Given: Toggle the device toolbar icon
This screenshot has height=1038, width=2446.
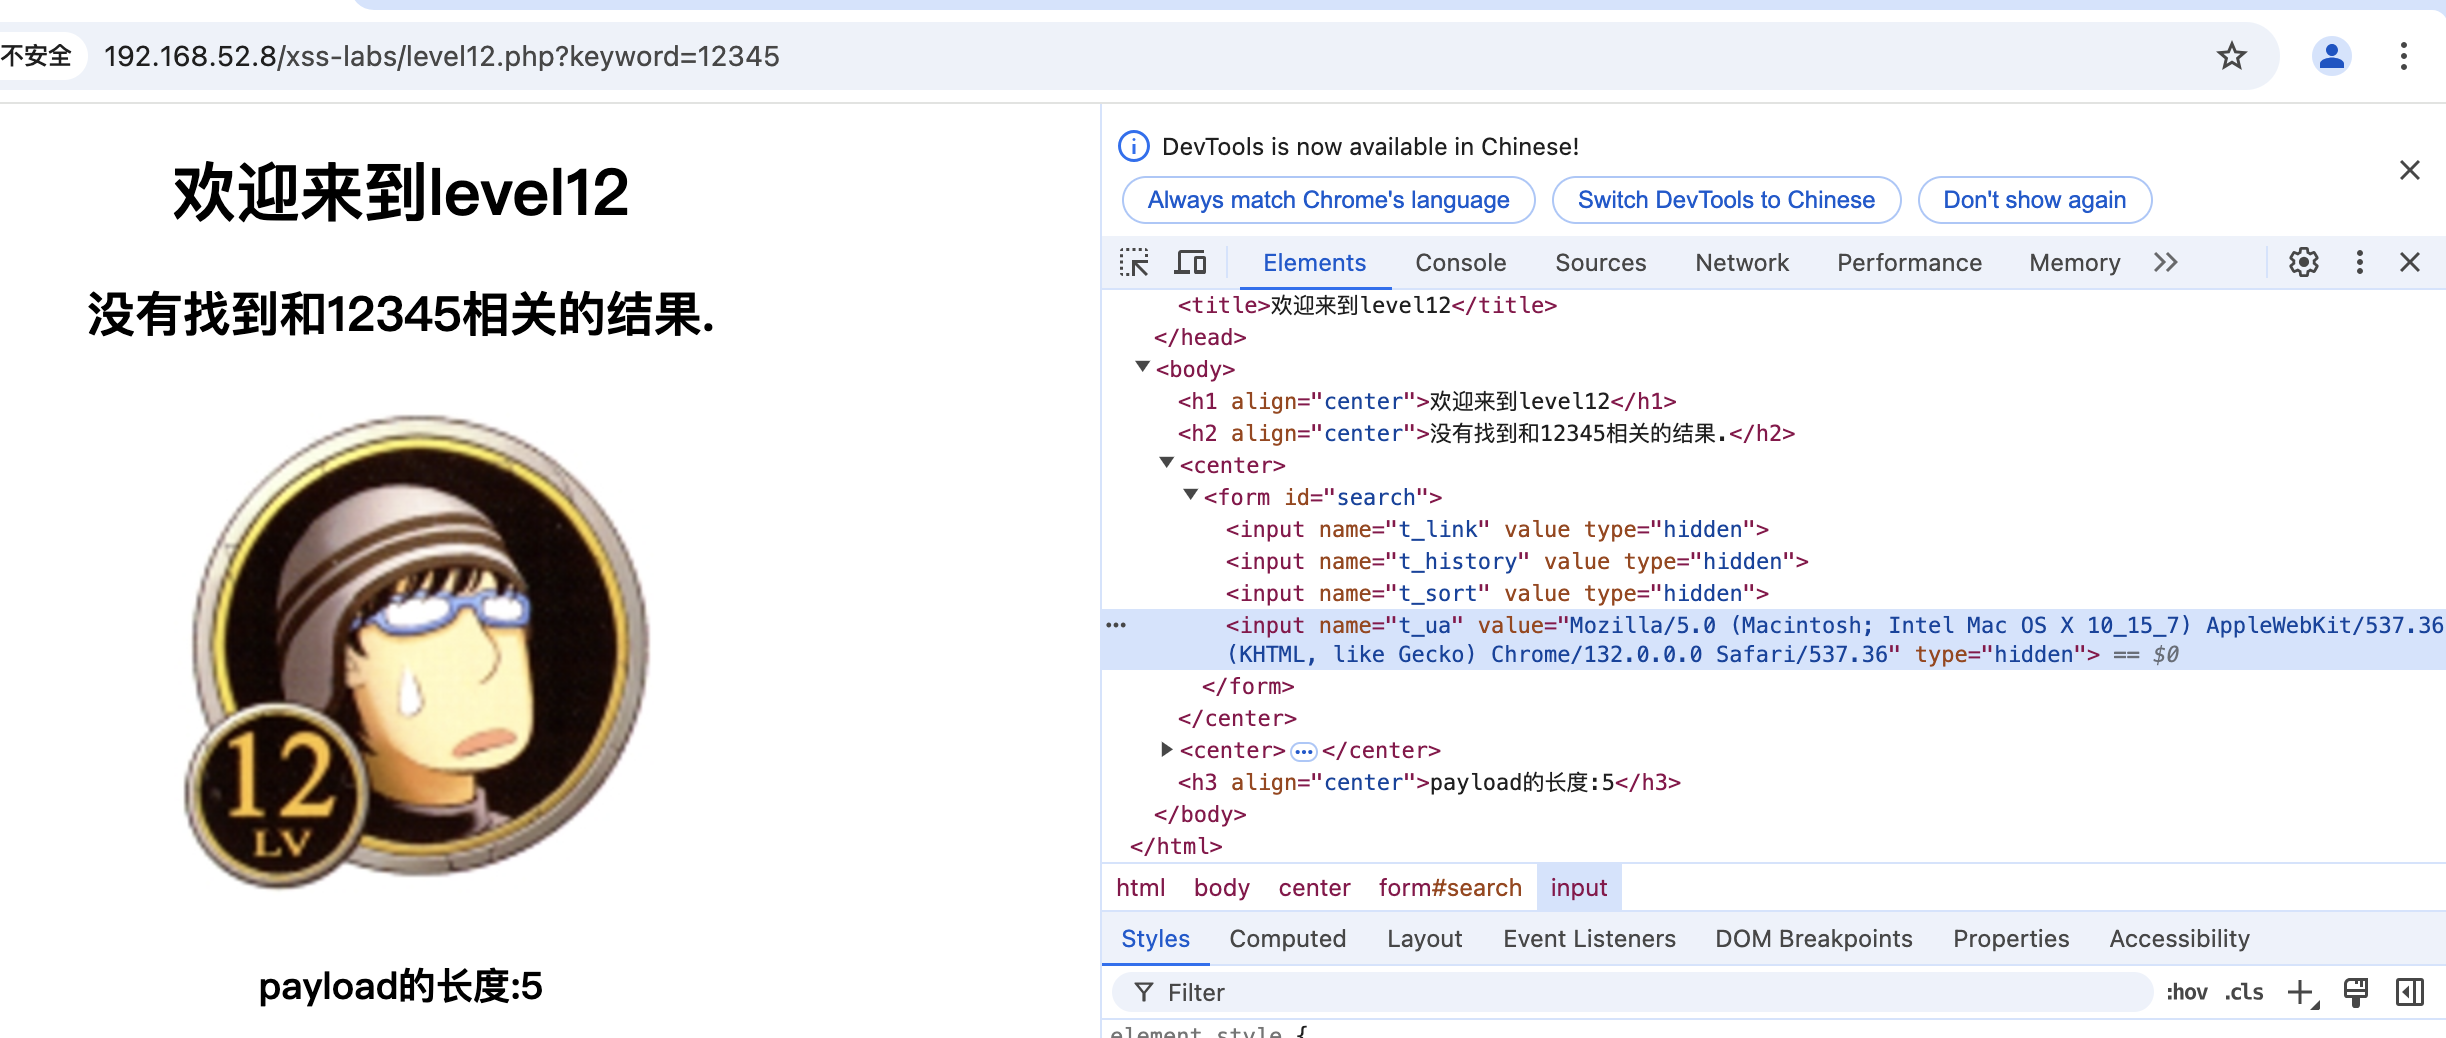Looking at the screenshot, I should (1190, 263).
